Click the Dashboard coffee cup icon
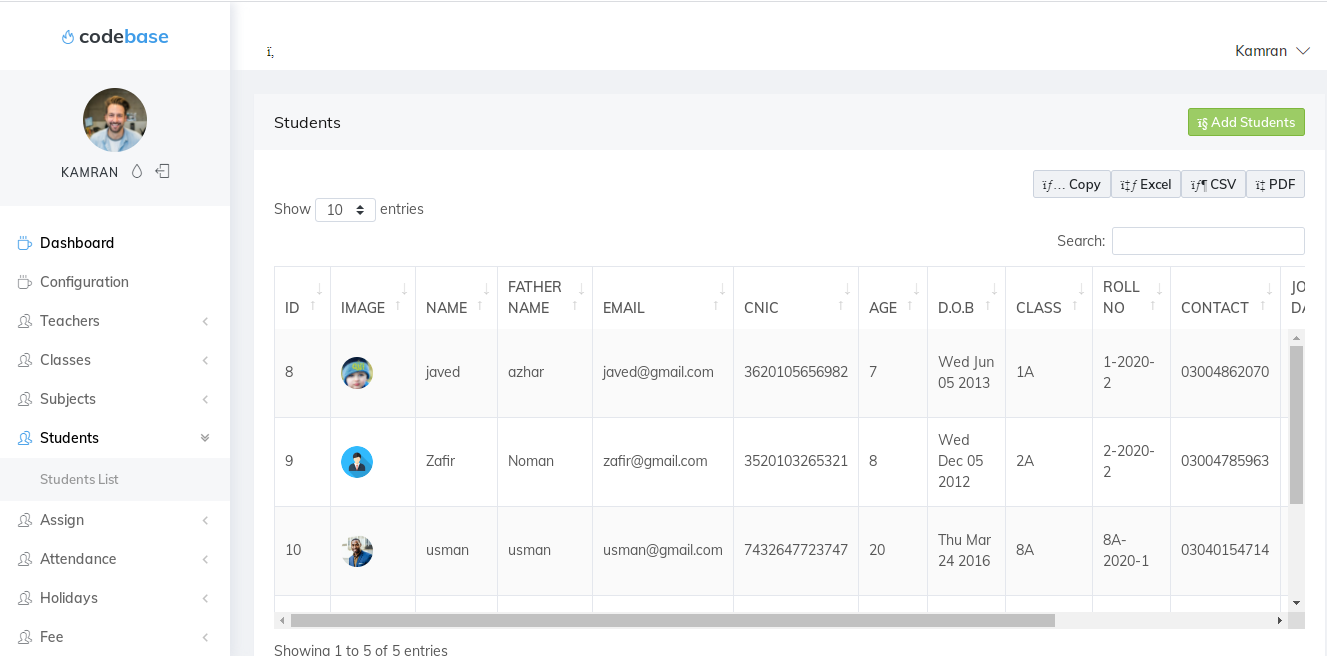This screenshot has width=1327, height=656. point(25,243)
